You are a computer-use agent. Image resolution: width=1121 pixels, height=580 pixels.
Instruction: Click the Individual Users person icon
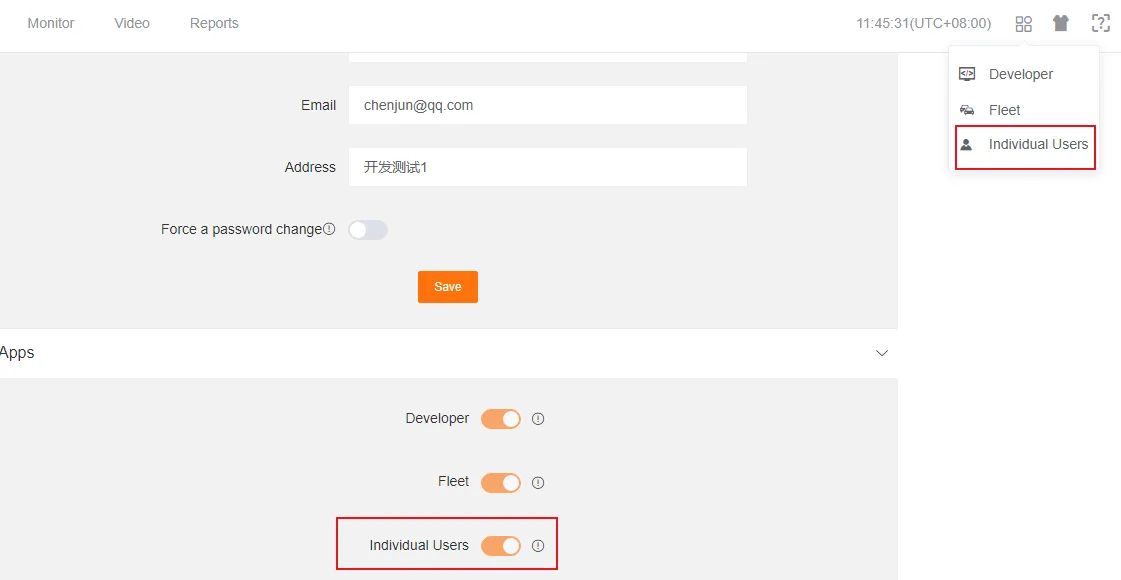(x=967, y=145)
